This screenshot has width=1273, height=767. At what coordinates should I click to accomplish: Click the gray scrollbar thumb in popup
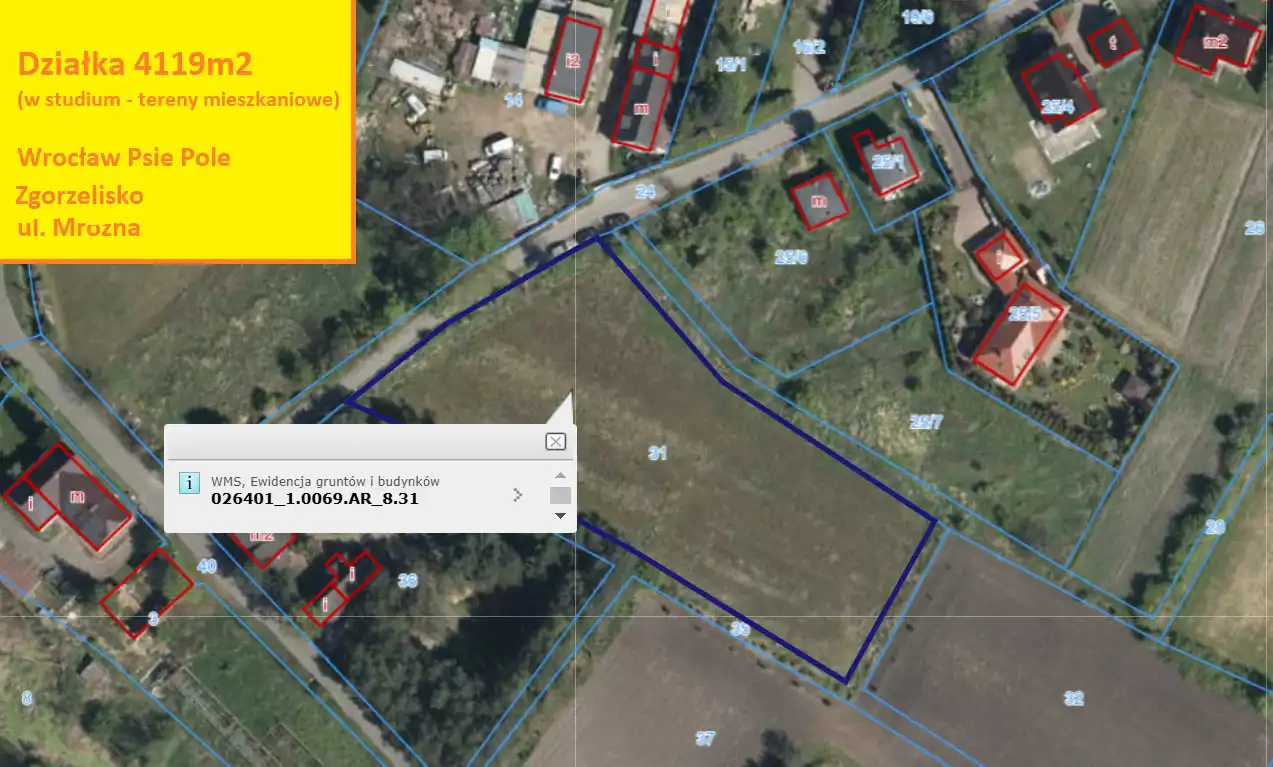[560, 495]
